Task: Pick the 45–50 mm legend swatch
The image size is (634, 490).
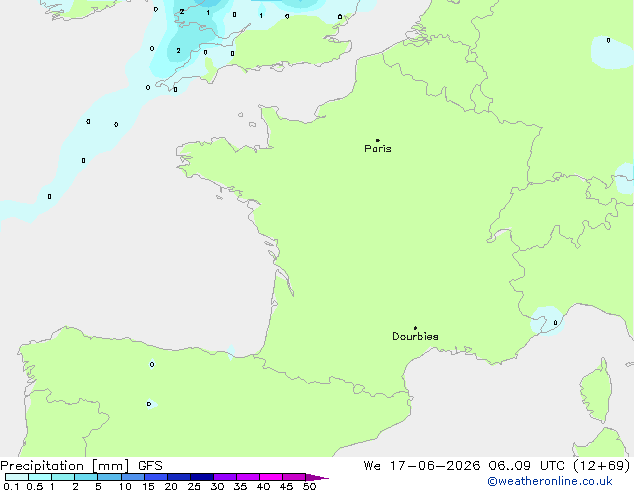Action: tap(294, 477)
